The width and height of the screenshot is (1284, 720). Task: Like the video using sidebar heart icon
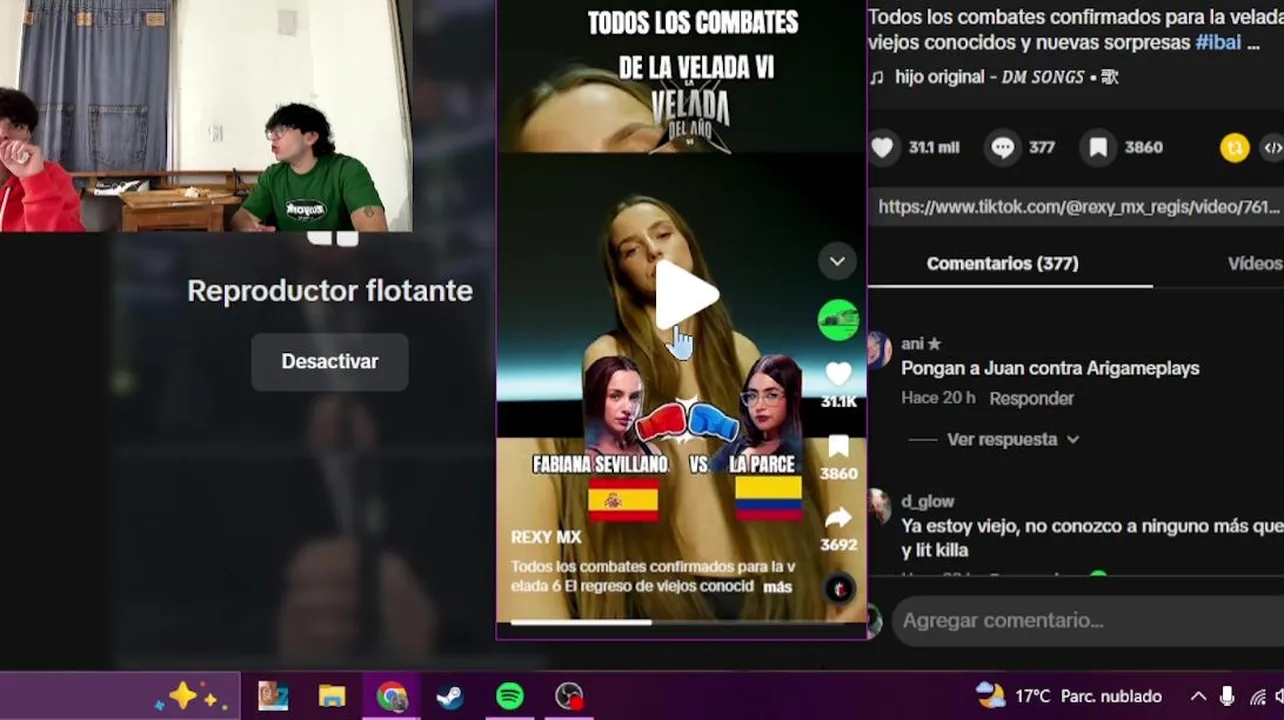click(x=838, y=374)
